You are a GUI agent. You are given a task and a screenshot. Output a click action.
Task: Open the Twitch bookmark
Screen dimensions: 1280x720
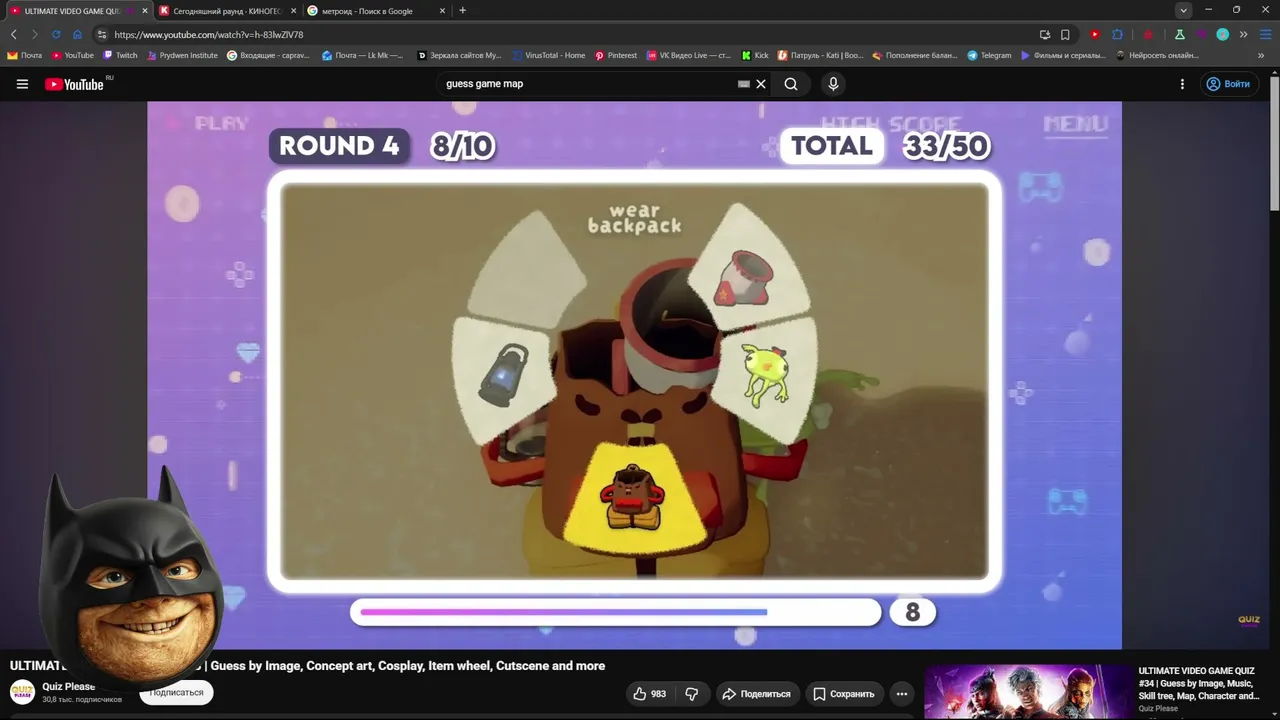(120, 56)
